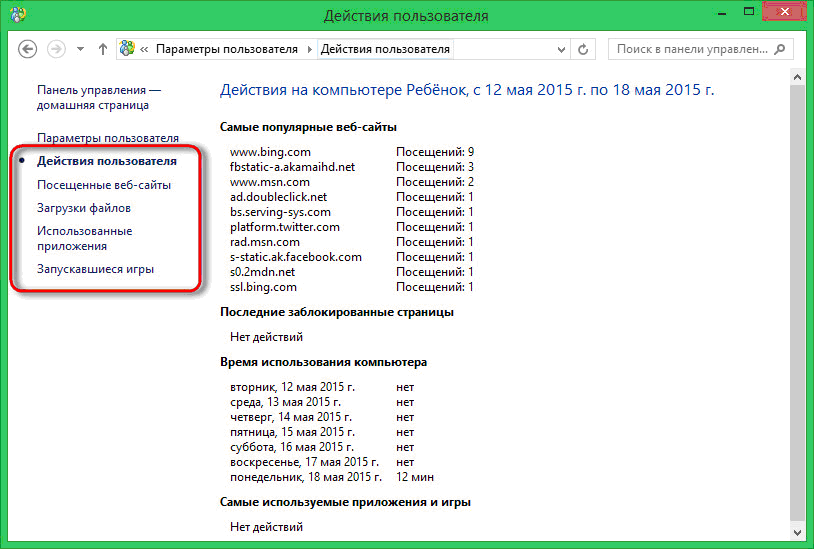Click the www.msn.com entry
The height and width of the screenshot is (549, 814).
click(270, 182)
